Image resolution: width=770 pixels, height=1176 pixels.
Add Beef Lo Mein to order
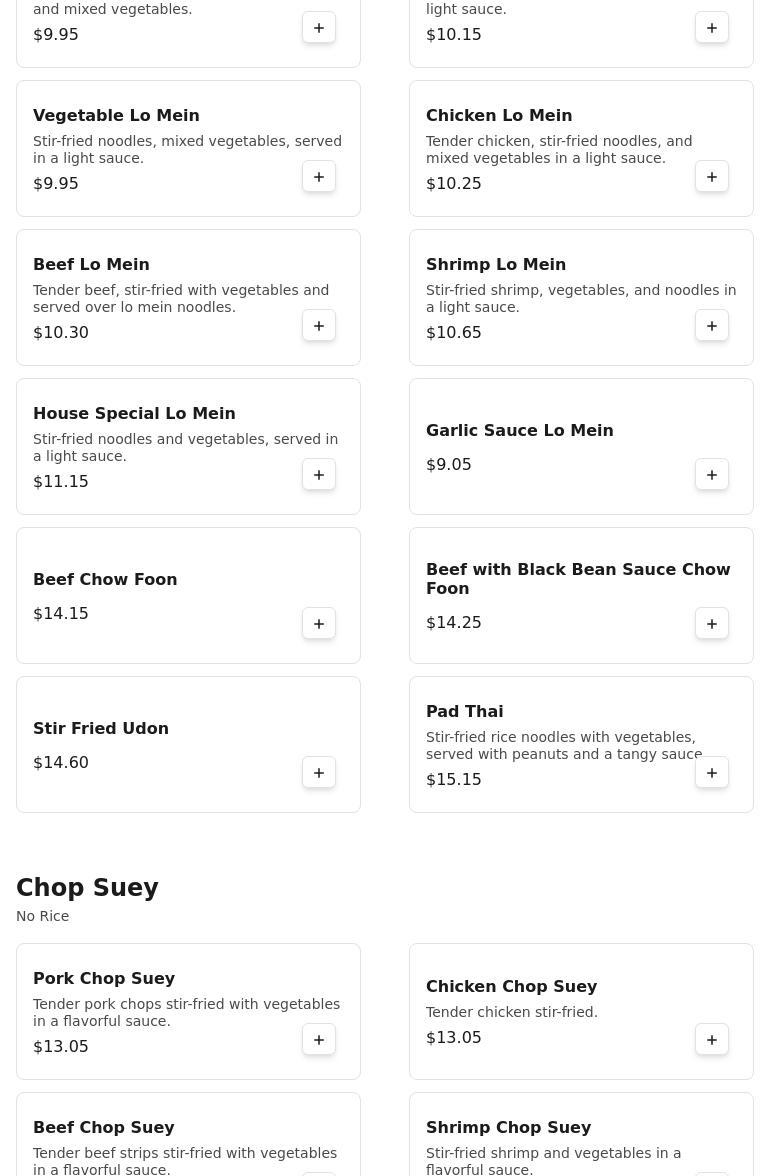pos(319,326)
